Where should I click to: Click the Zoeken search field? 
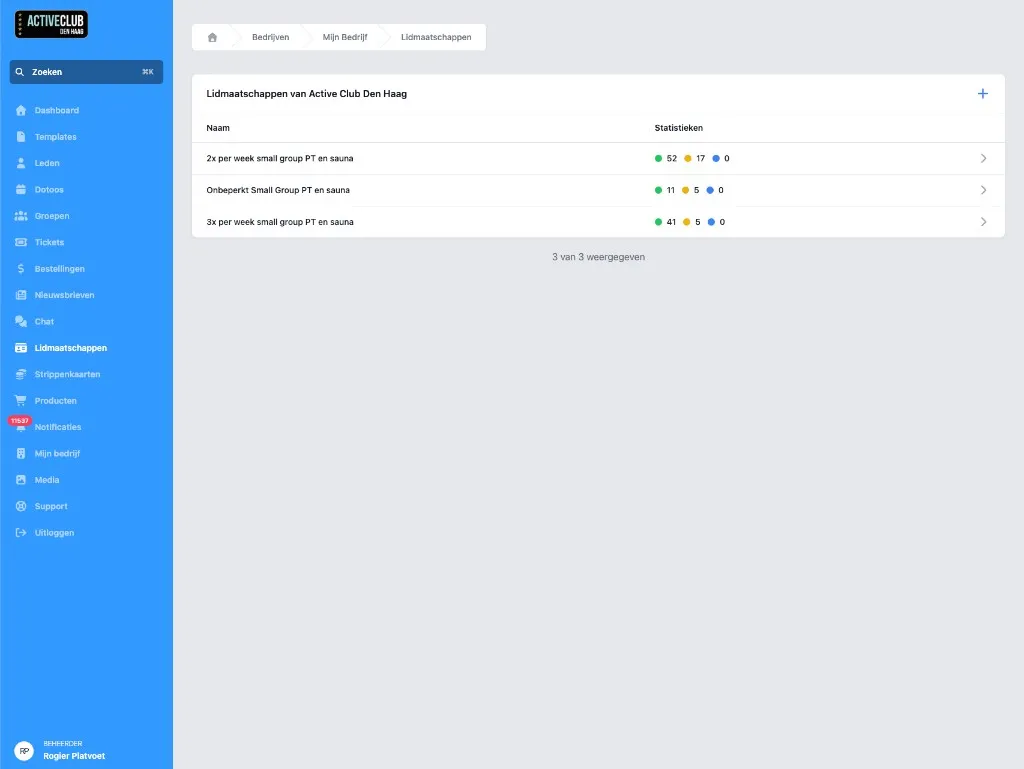(x=86, y=72)
